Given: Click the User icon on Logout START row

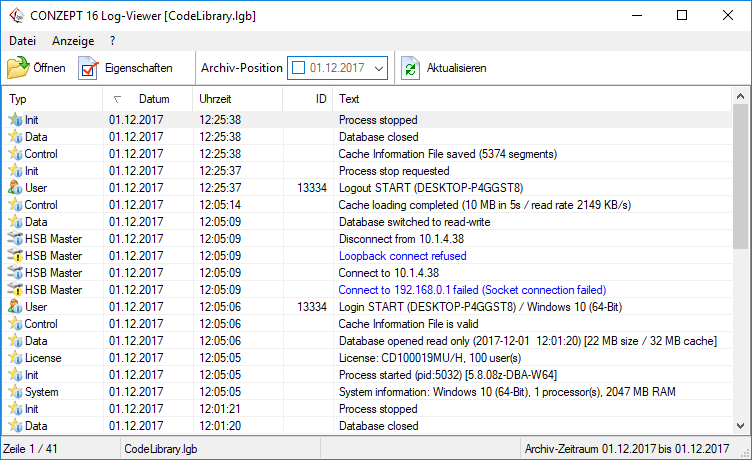Looking at the screenshot, I should coord(15,188).
